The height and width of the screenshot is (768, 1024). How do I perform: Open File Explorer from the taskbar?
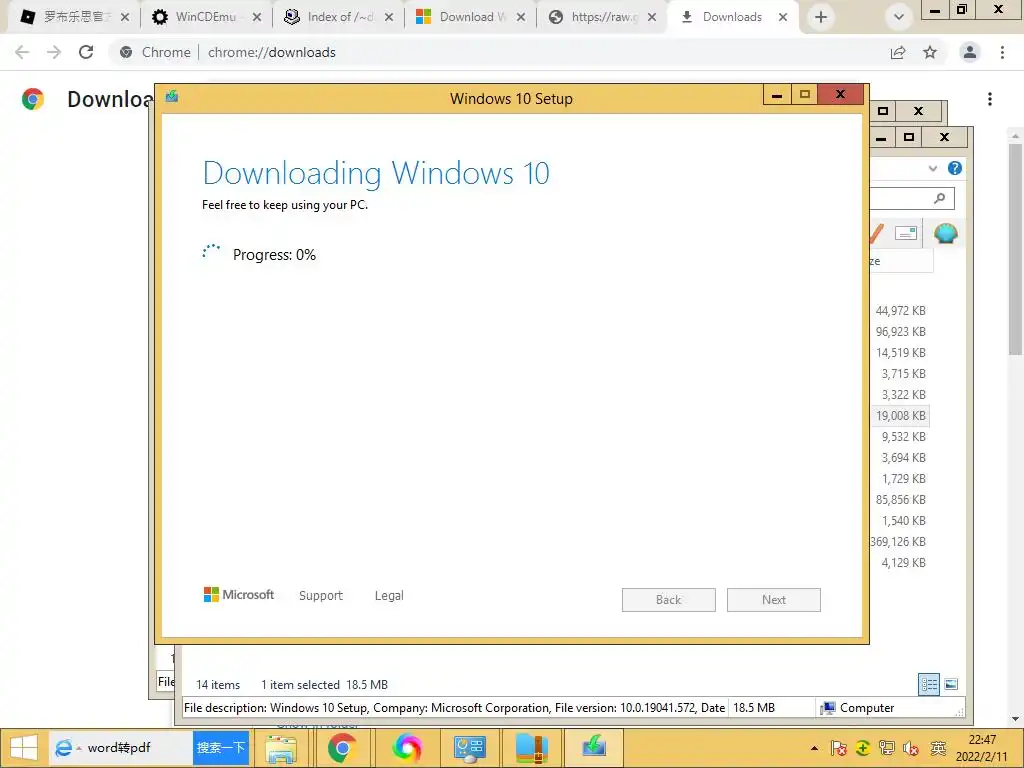tap(281, 748)
